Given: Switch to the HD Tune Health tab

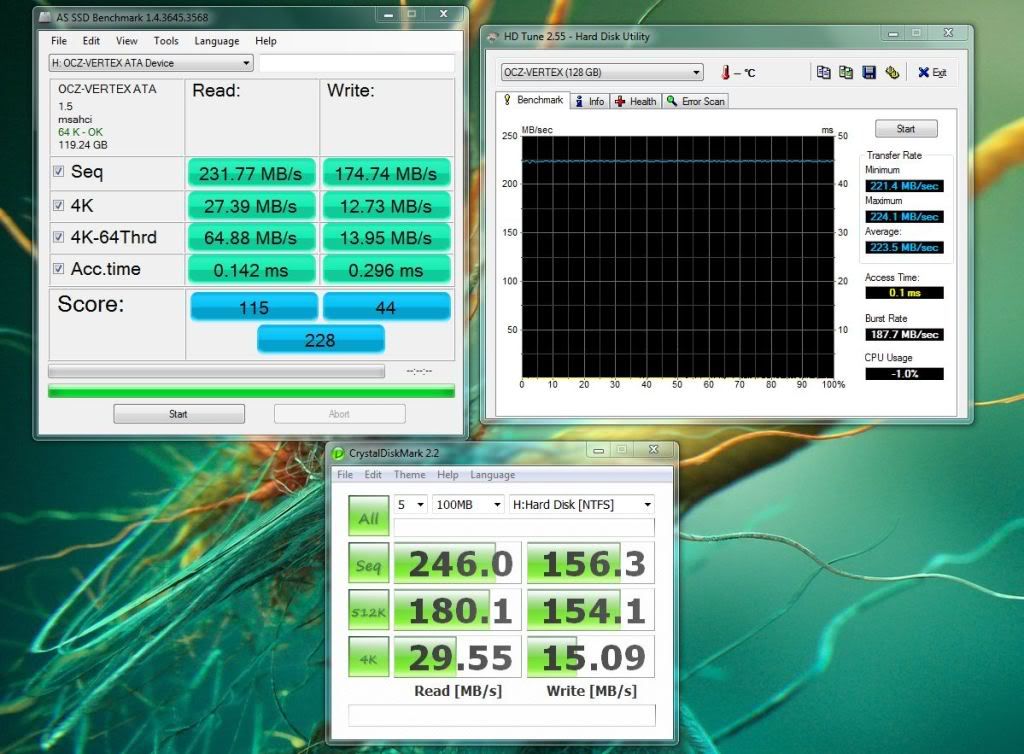Looking at the screenshot, I should pyautogui.click(x=635, y=101).
